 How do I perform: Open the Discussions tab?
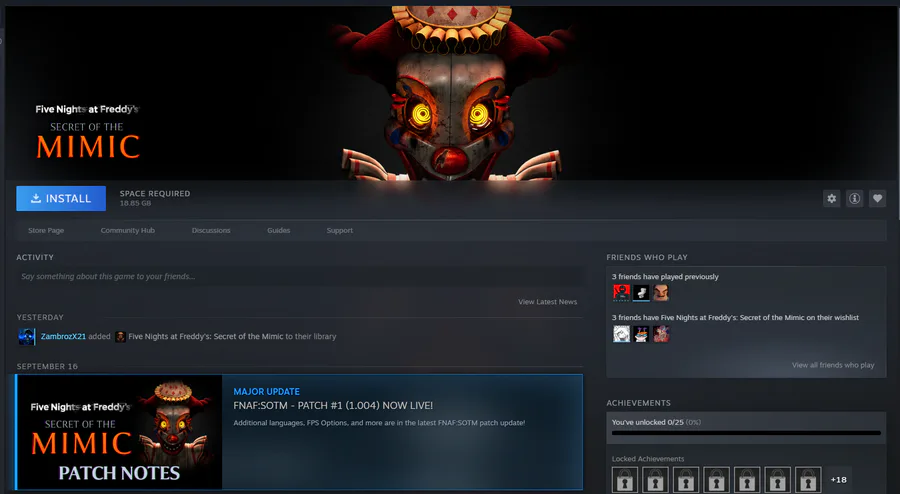(x=211, y=231)
